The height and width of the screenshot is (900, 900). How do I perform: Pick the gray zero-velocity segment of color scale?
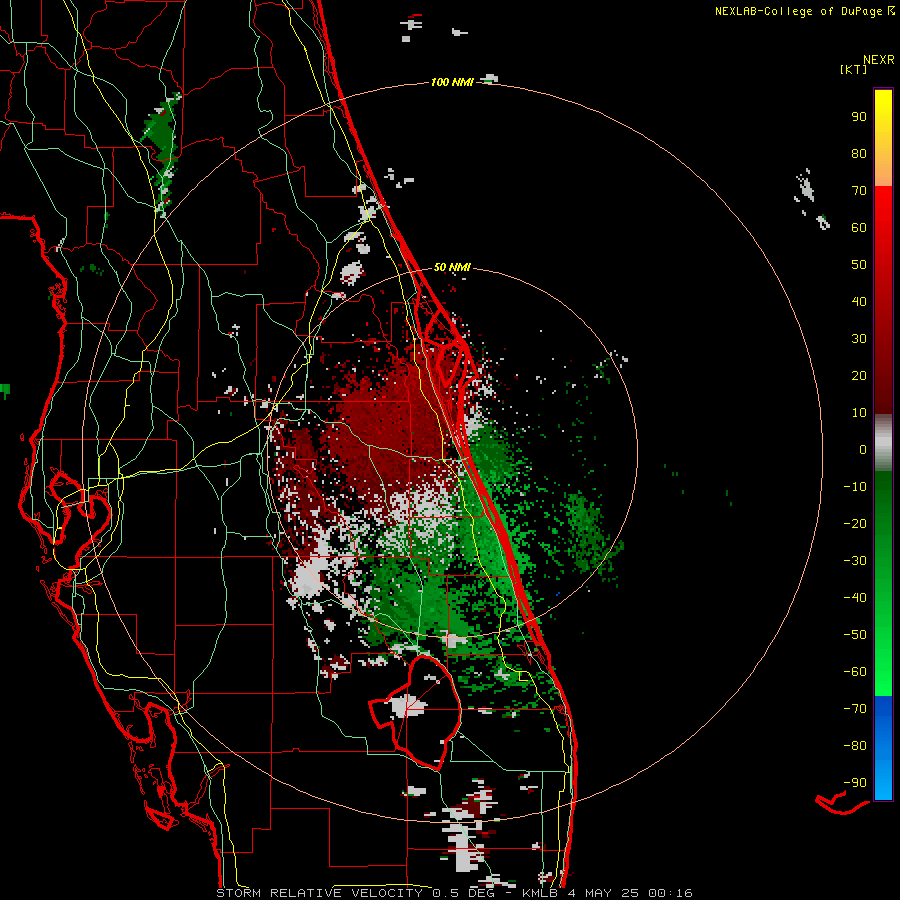click(883, 443)
